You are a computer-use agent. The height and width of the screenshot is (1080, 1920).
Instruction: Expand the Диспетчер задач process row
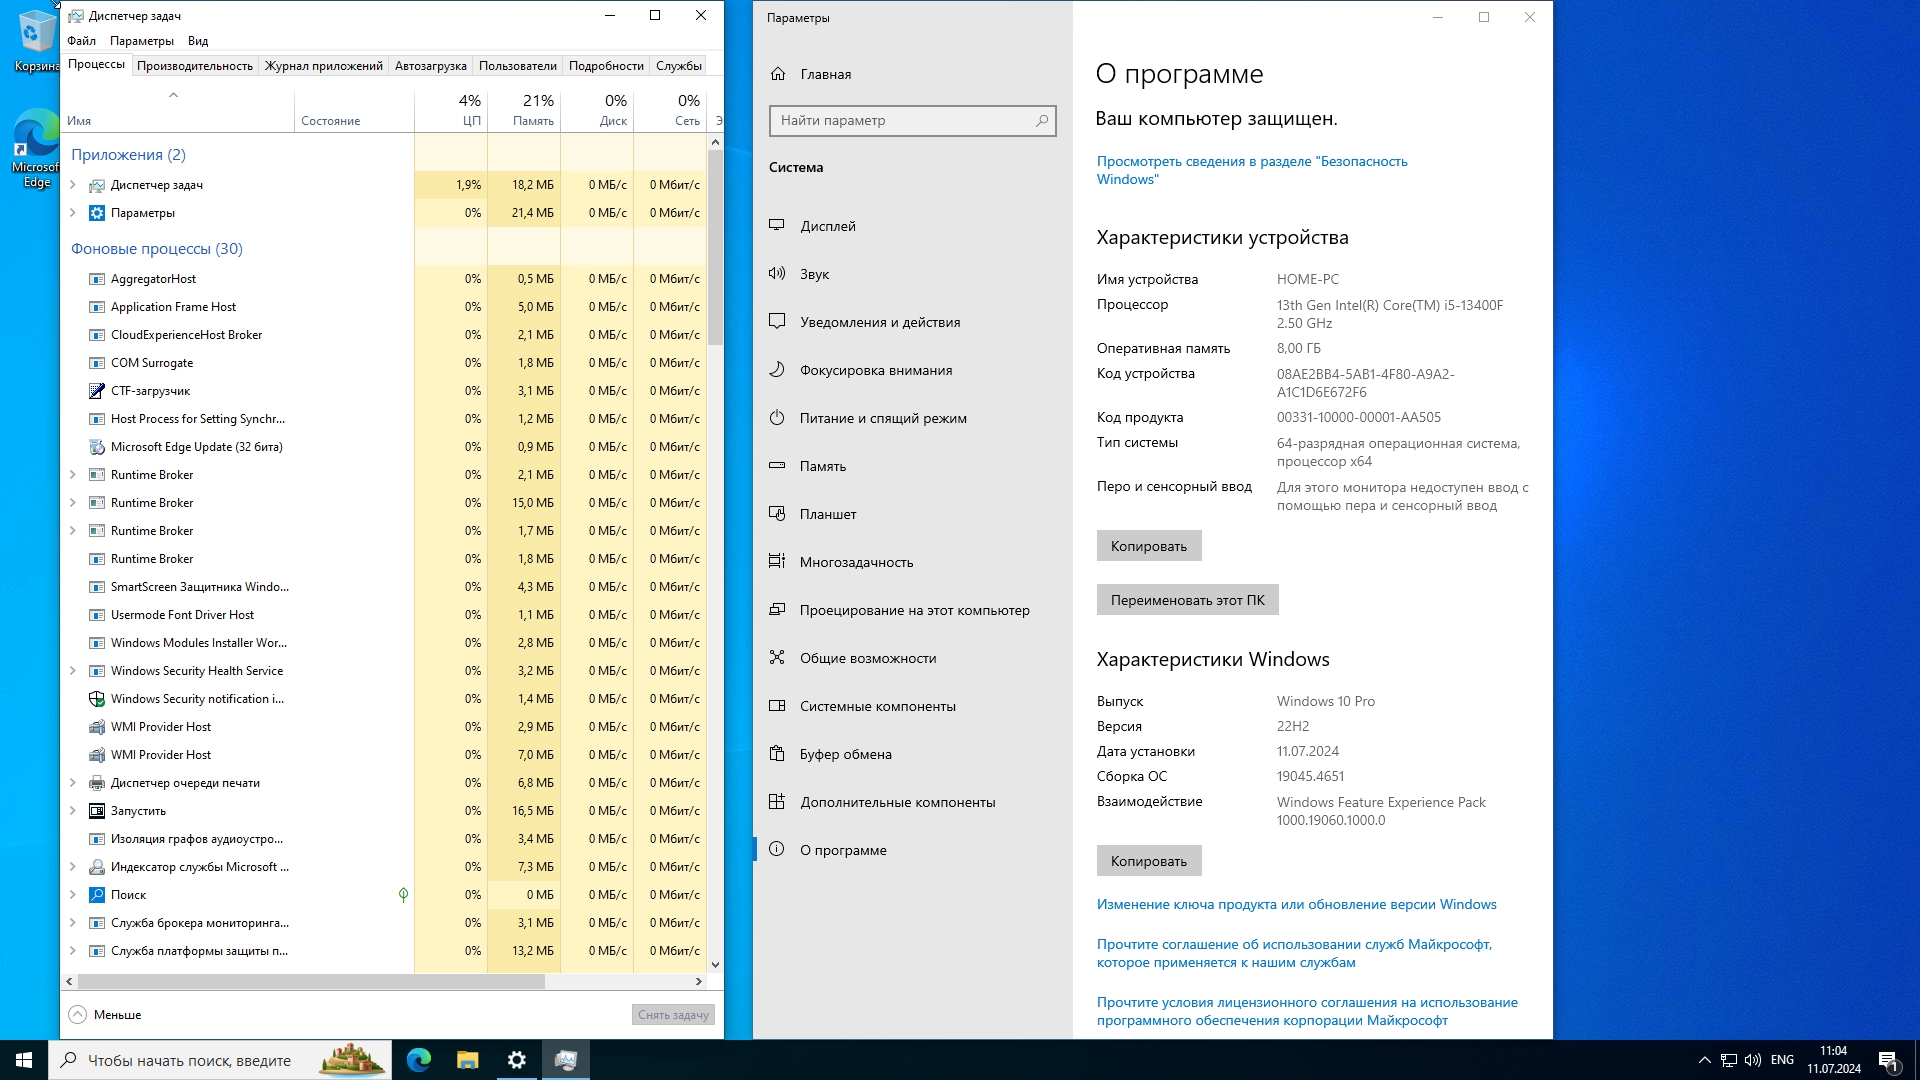[73, 185]
